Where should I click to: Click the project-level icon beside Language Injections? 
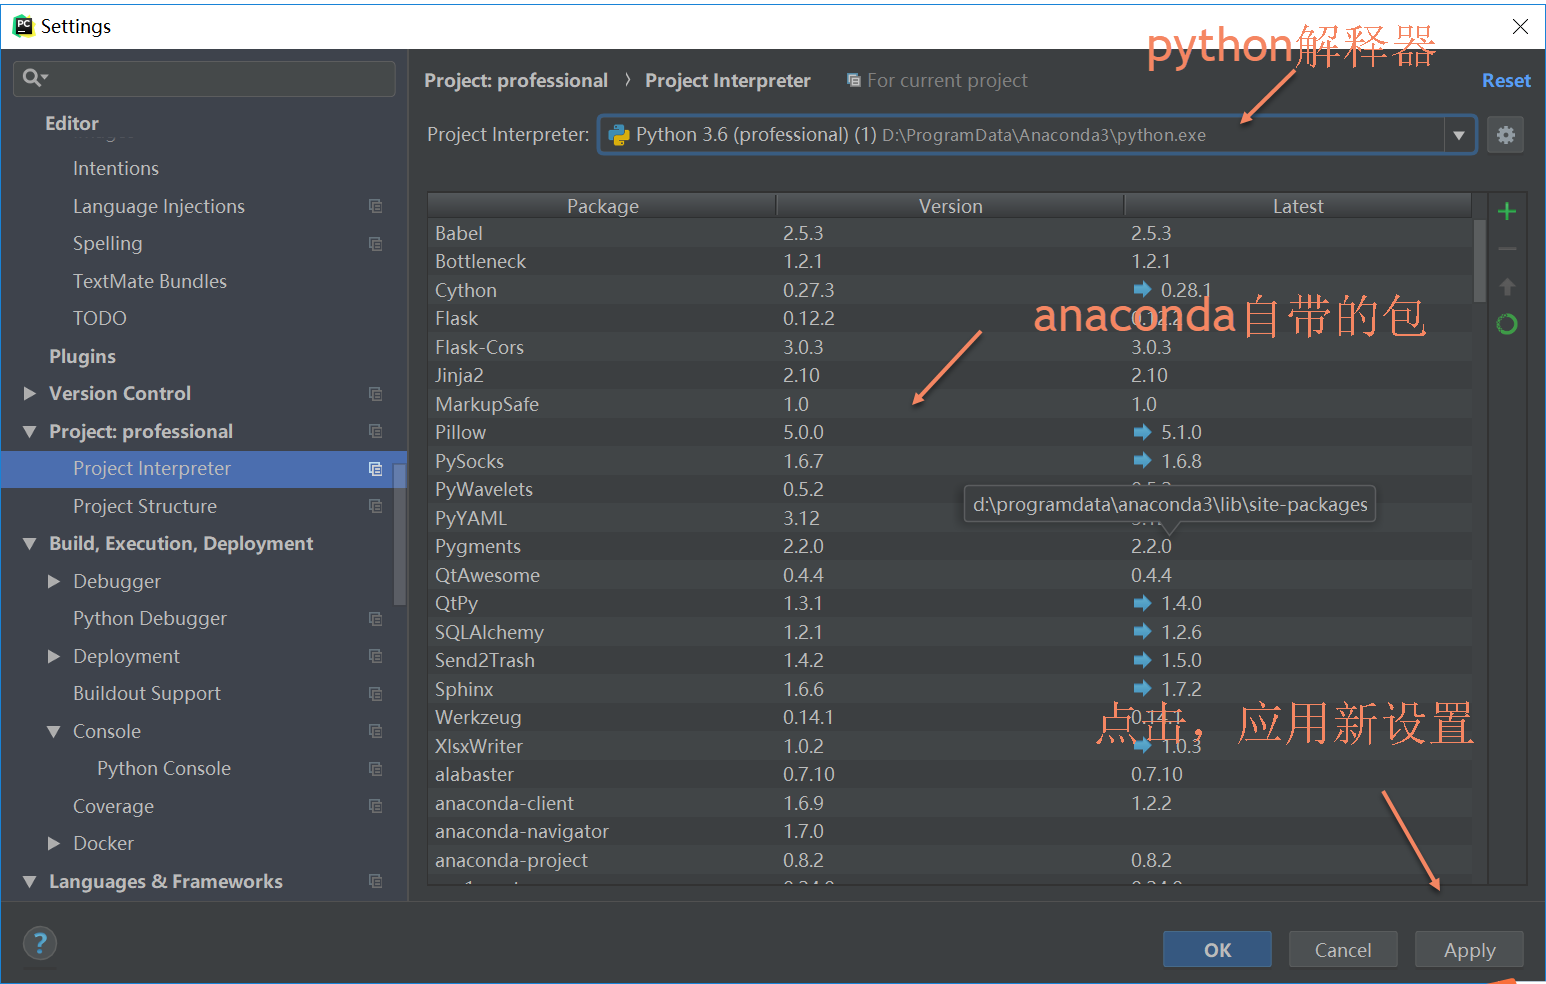375,206
